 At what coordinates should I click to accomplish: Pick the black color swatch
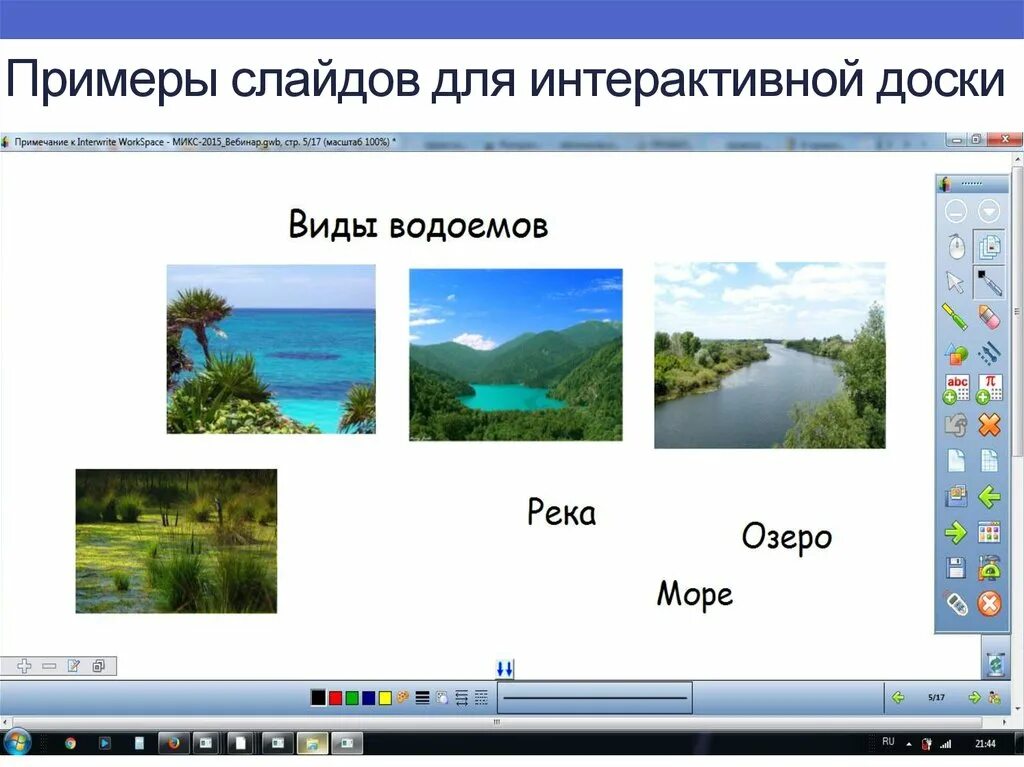(x=318, y=698)
